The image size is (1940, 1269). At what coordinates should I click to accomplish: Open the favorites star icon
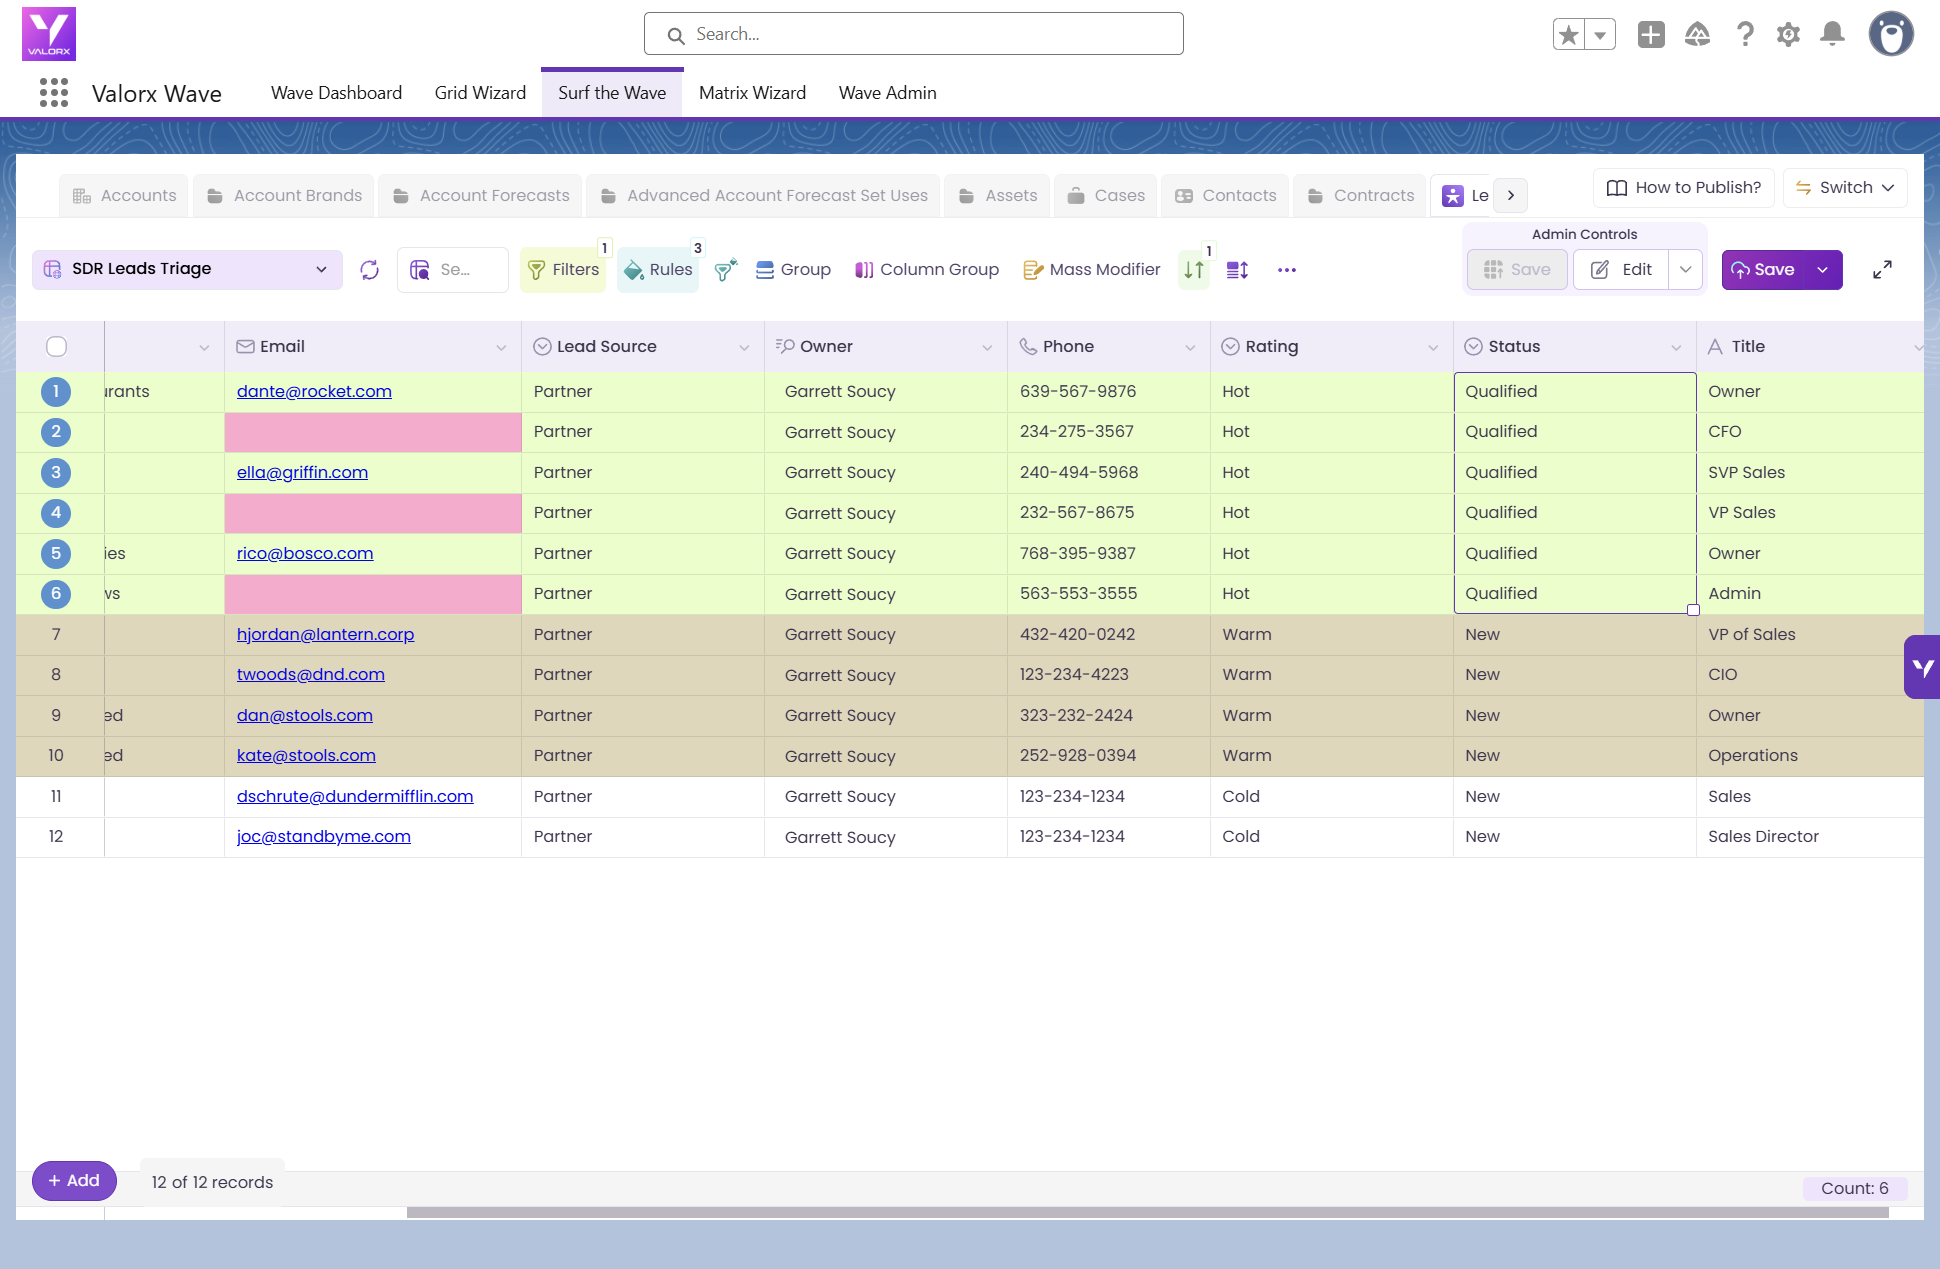[x=1569, y=35]
